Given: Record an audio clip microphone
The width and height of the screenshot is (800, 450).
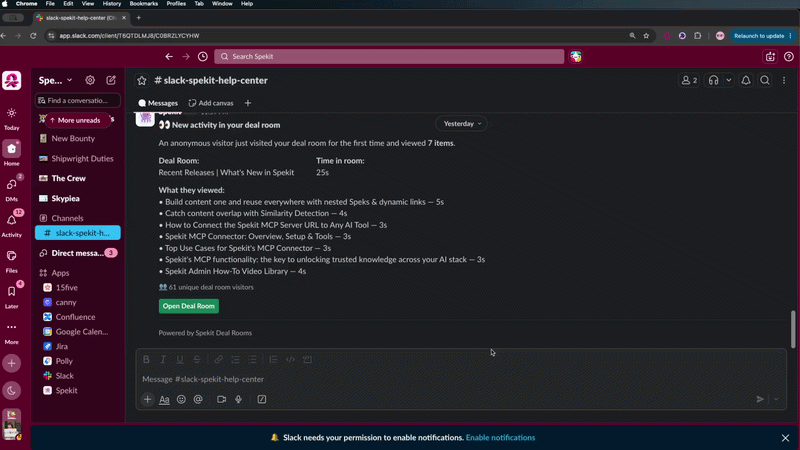Looking at the screenshot, I should [238, 399].
